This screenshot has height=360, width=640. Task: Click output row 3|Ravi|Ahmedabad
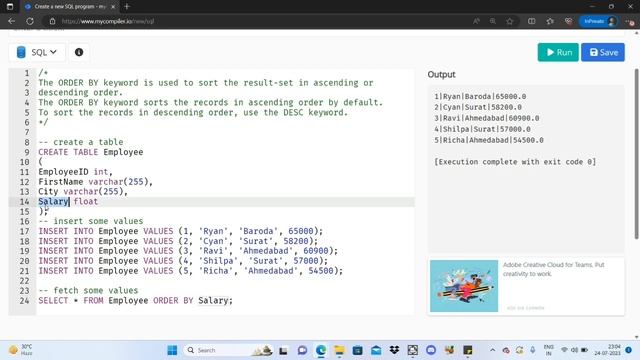[487, 118]
